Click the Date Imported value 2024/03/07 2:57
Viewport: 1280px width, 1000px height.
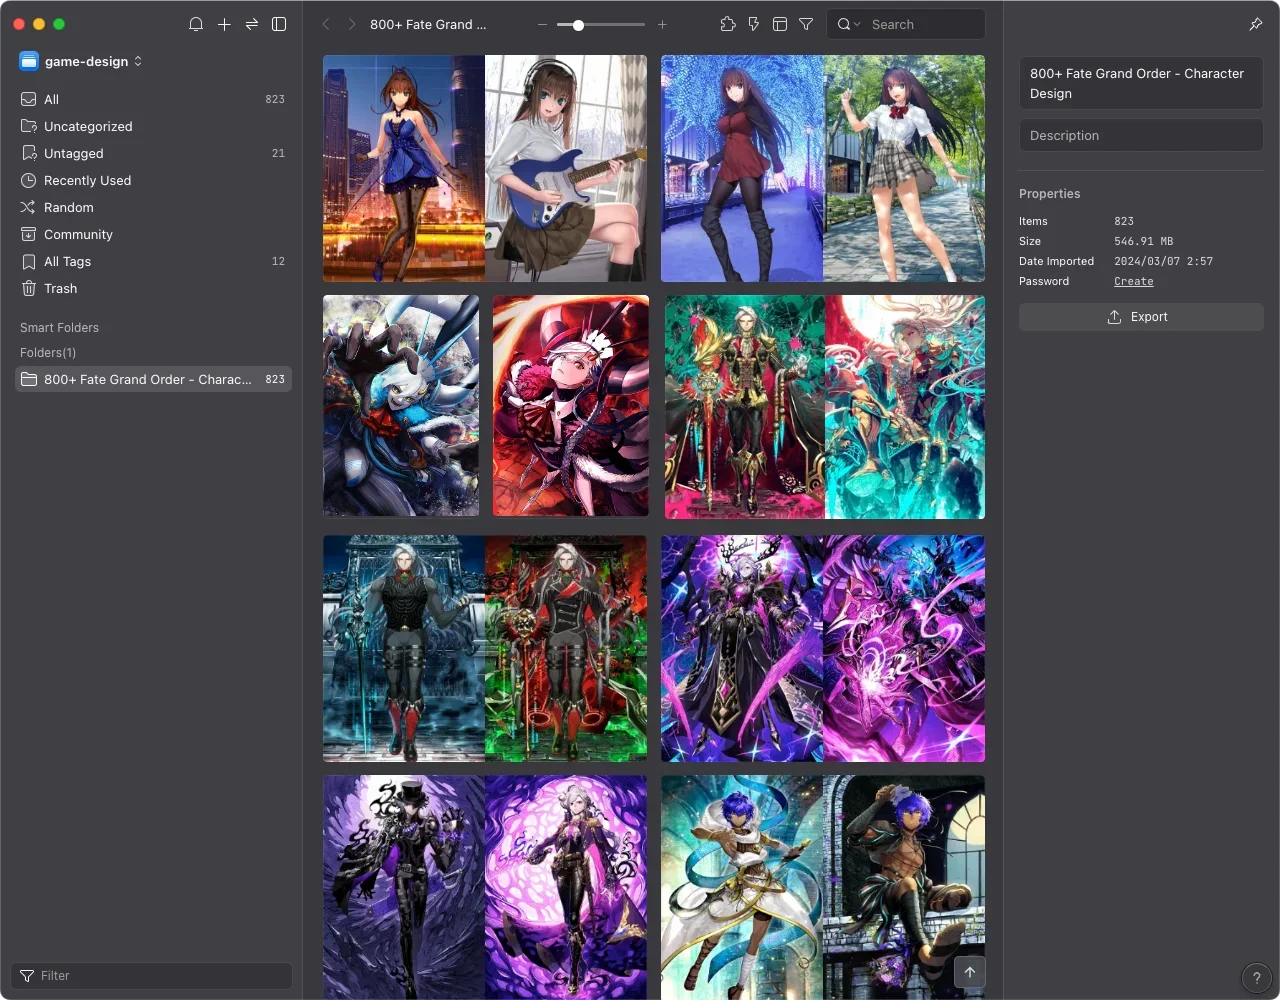coord(1164,261)
